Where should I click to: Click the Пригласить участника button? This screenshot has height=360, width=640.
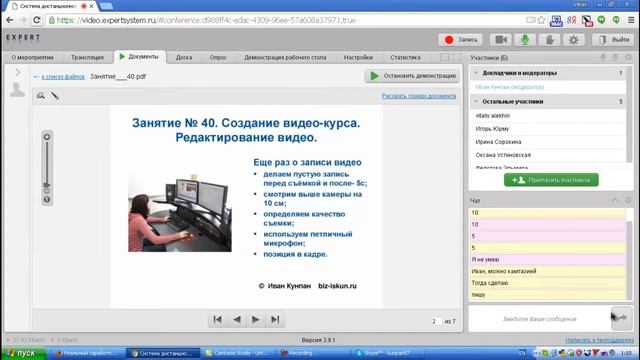pyautogui.click(x=551, y=180)
